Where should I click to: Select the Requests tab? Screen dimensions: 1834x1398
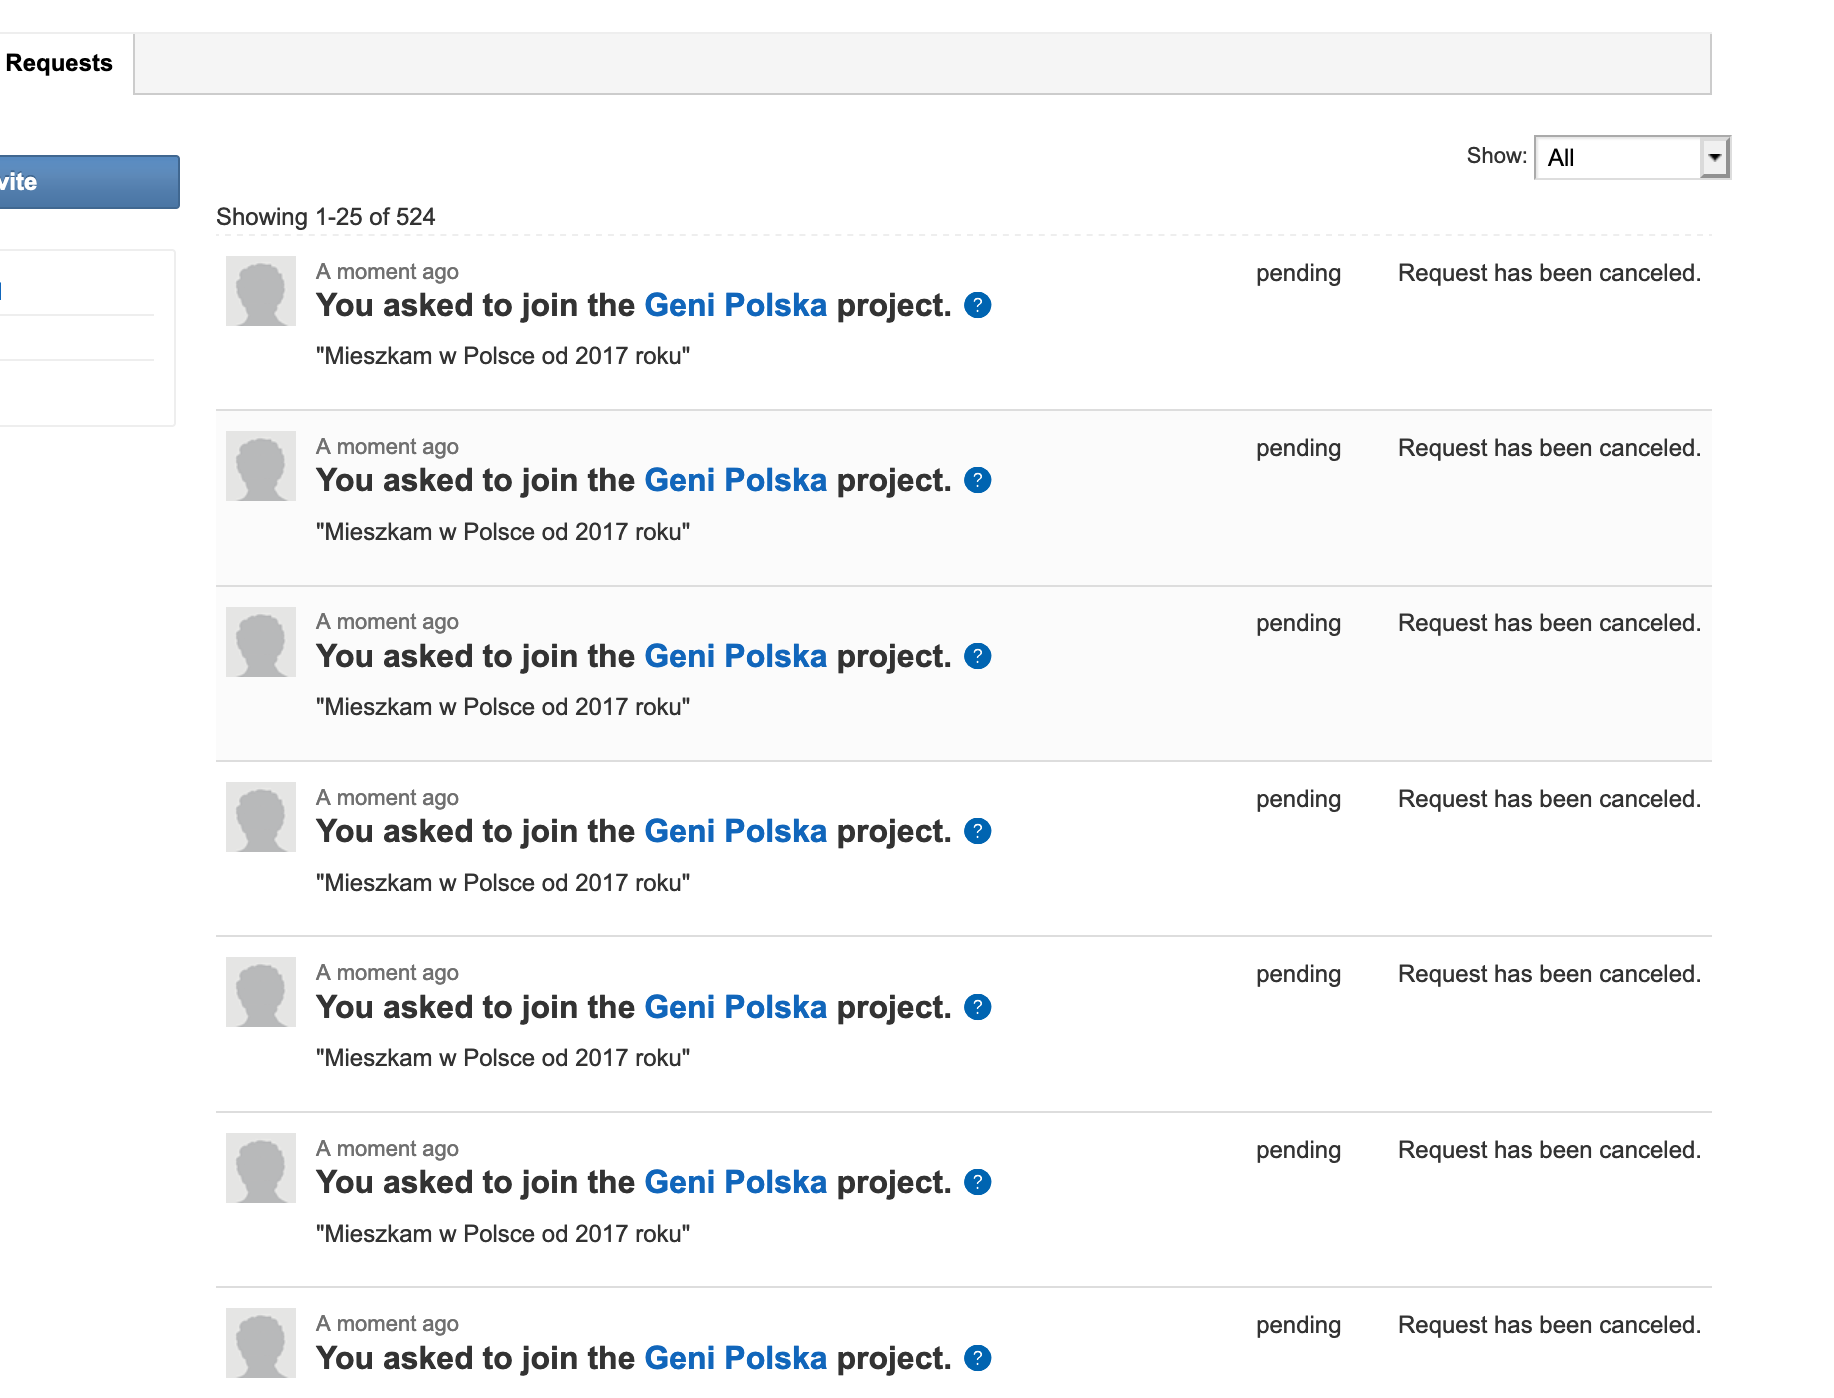[60, 63]
